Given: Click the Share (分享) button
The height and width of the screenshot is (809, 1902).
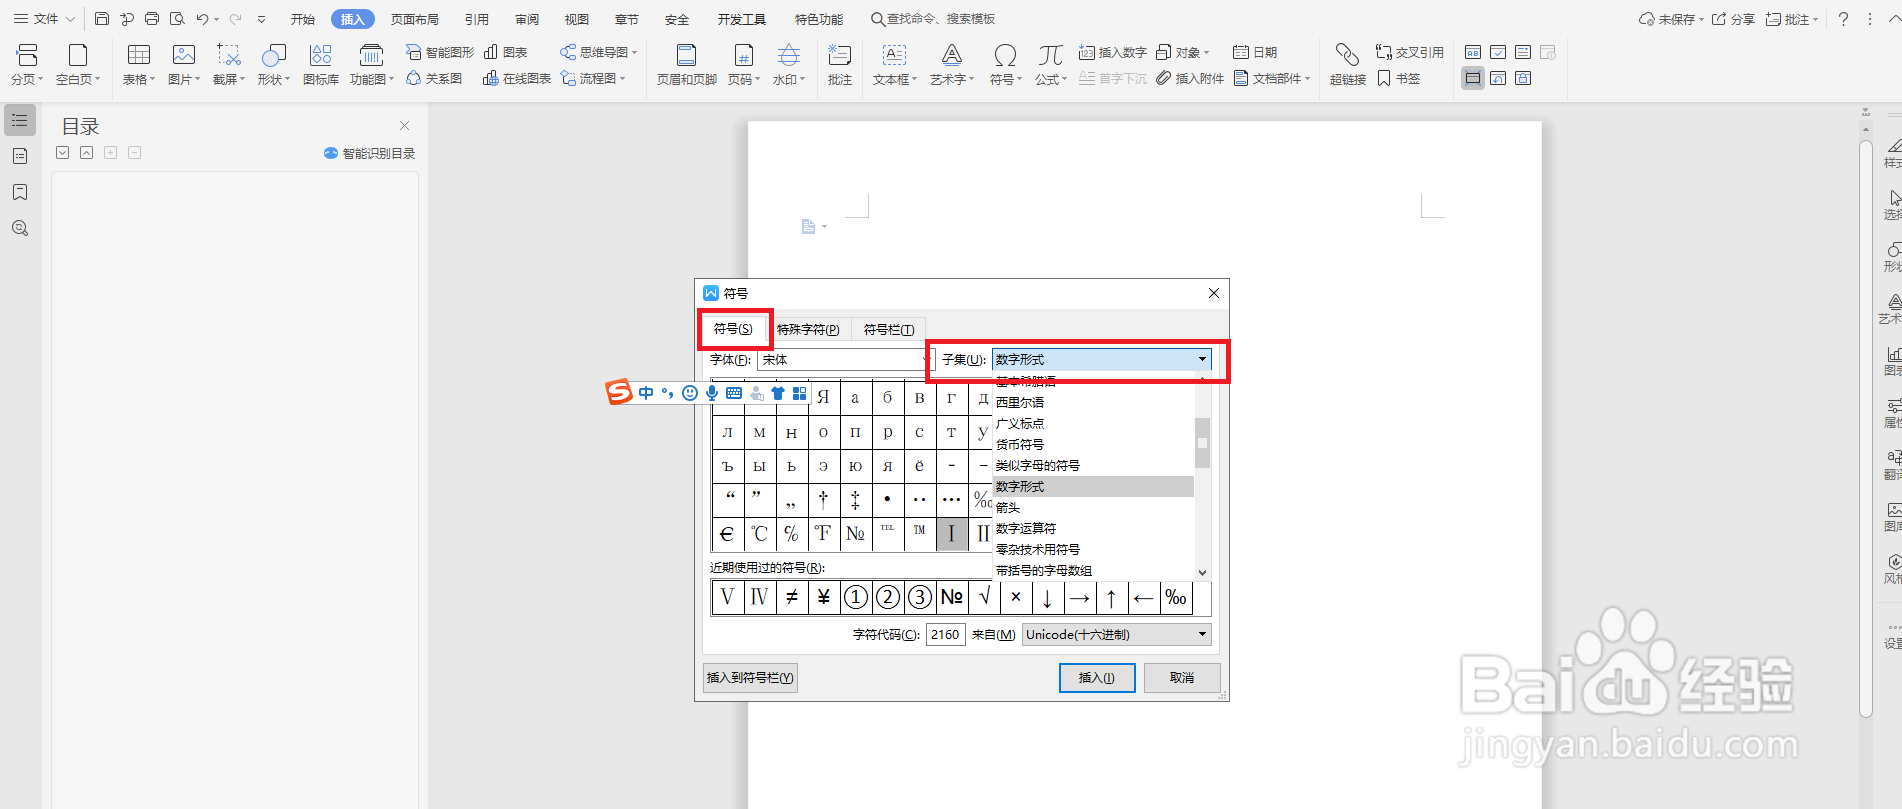Looking at the screenshot, I should click(x=1733, y=19).
